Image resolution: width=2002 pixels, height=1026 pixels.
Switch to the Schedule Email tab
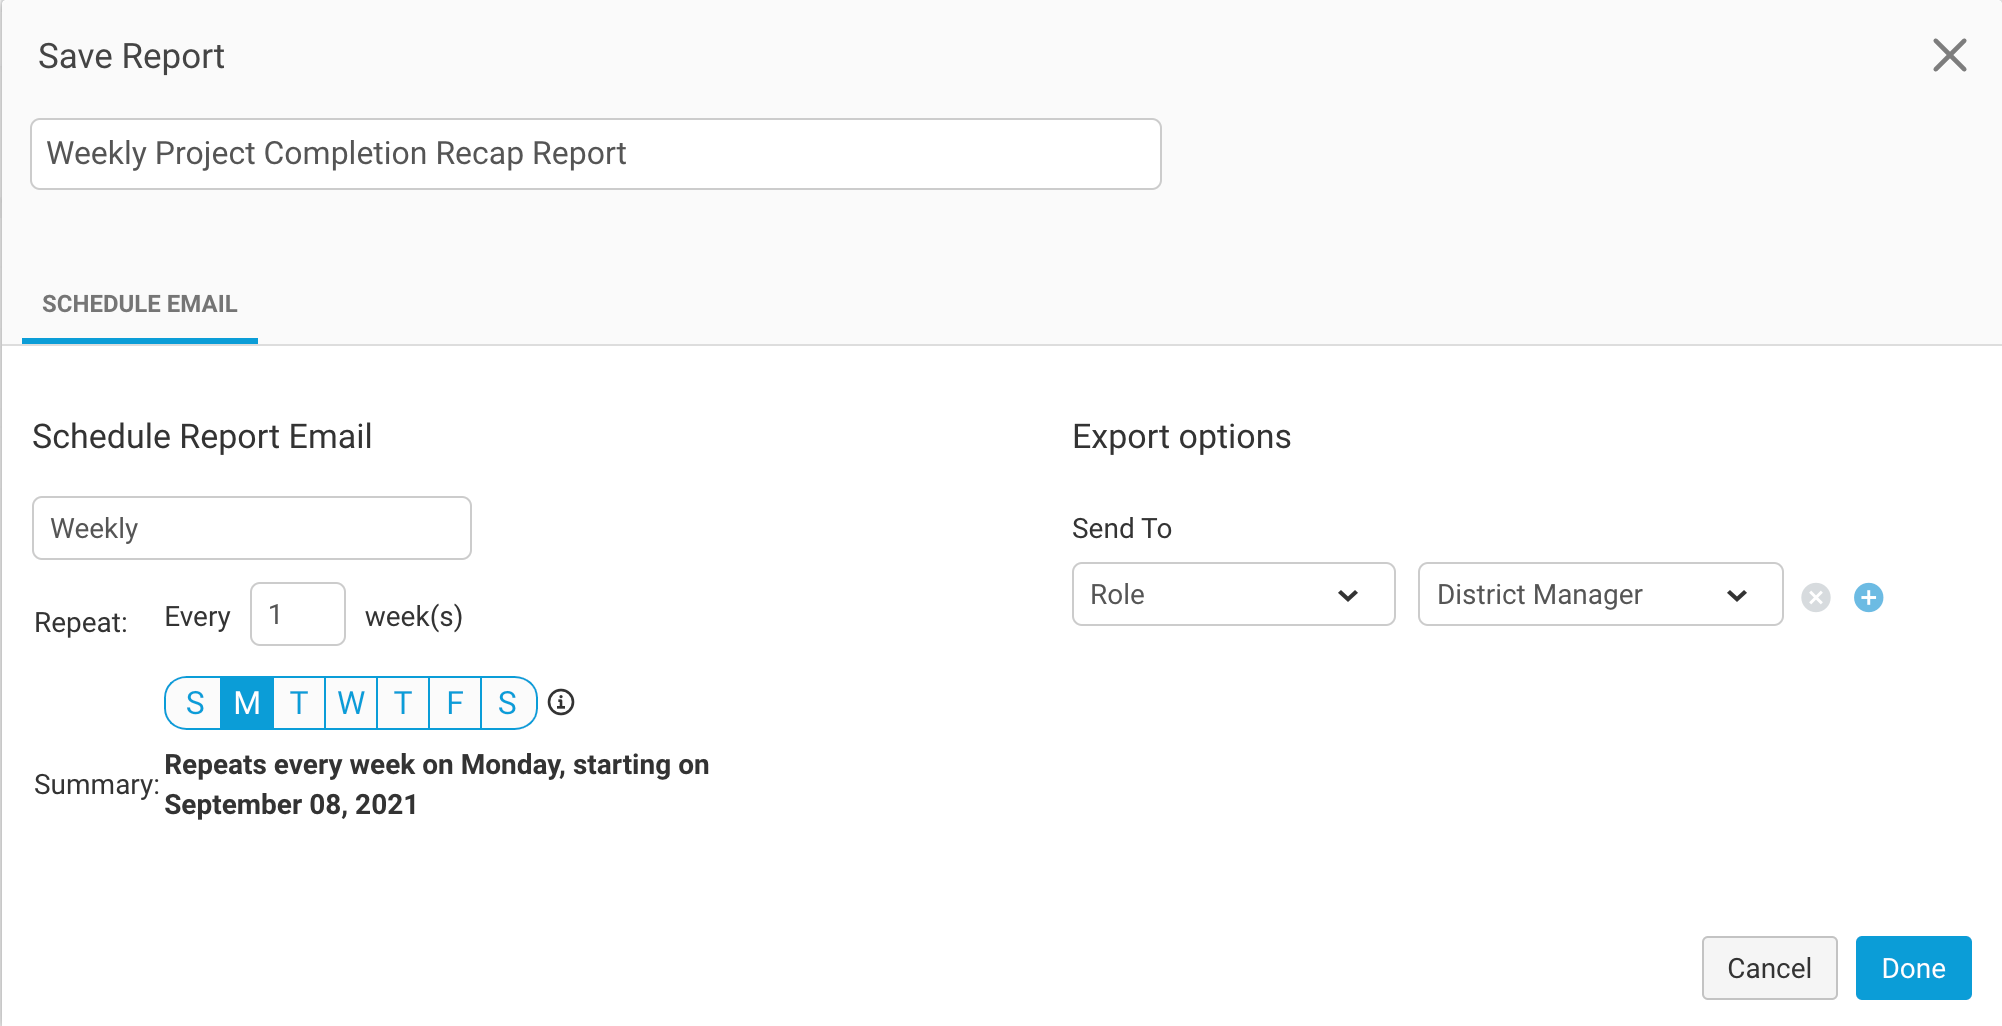point(139,303)
